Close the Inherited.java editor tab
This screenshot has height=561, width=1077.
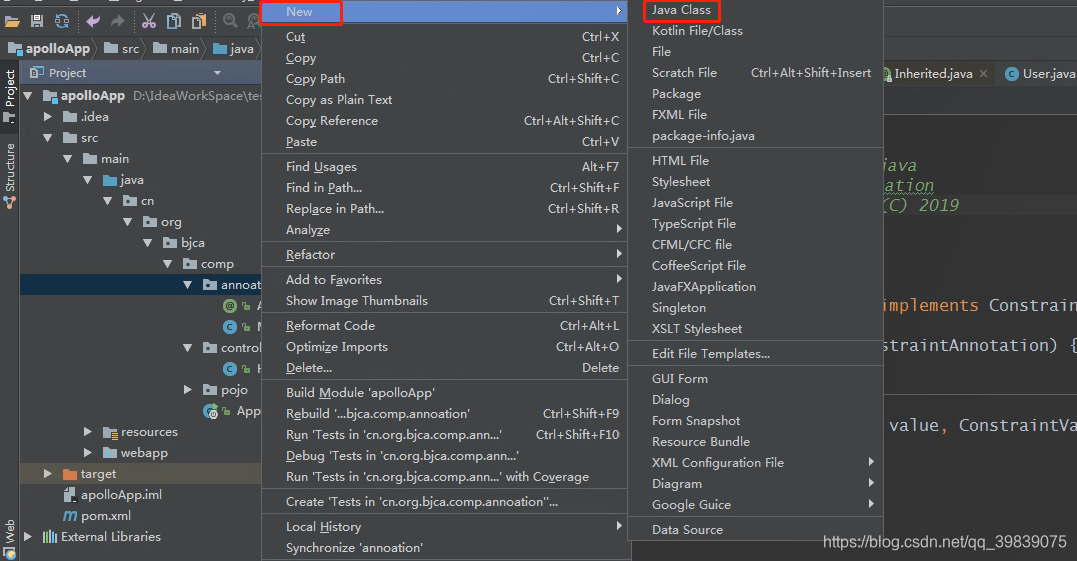pyautogui.click(x=984, y=73)
